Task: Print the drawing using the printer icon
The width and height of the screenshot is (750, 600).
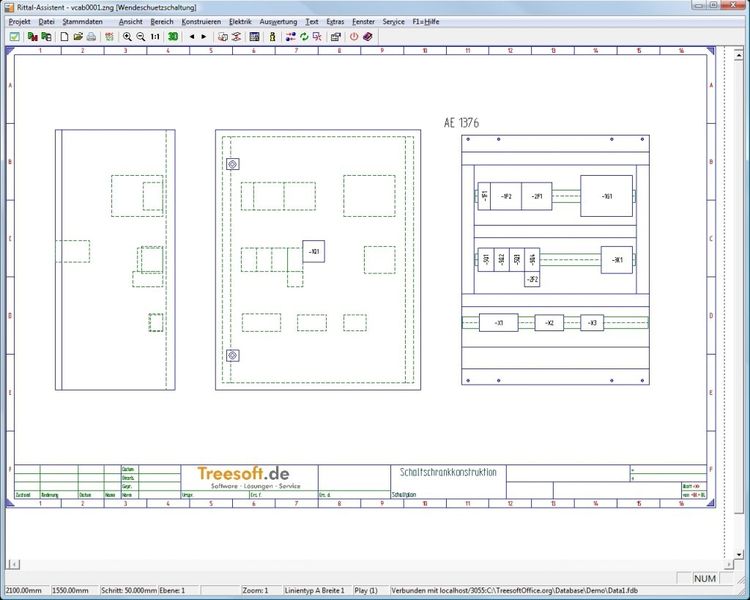Action: click(91, 37)
